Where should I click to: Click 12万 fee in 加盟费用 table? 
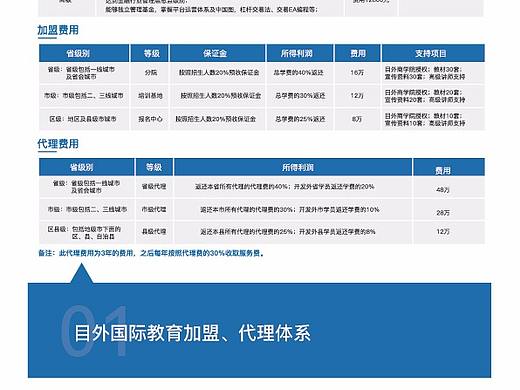[x=357, y=96]
